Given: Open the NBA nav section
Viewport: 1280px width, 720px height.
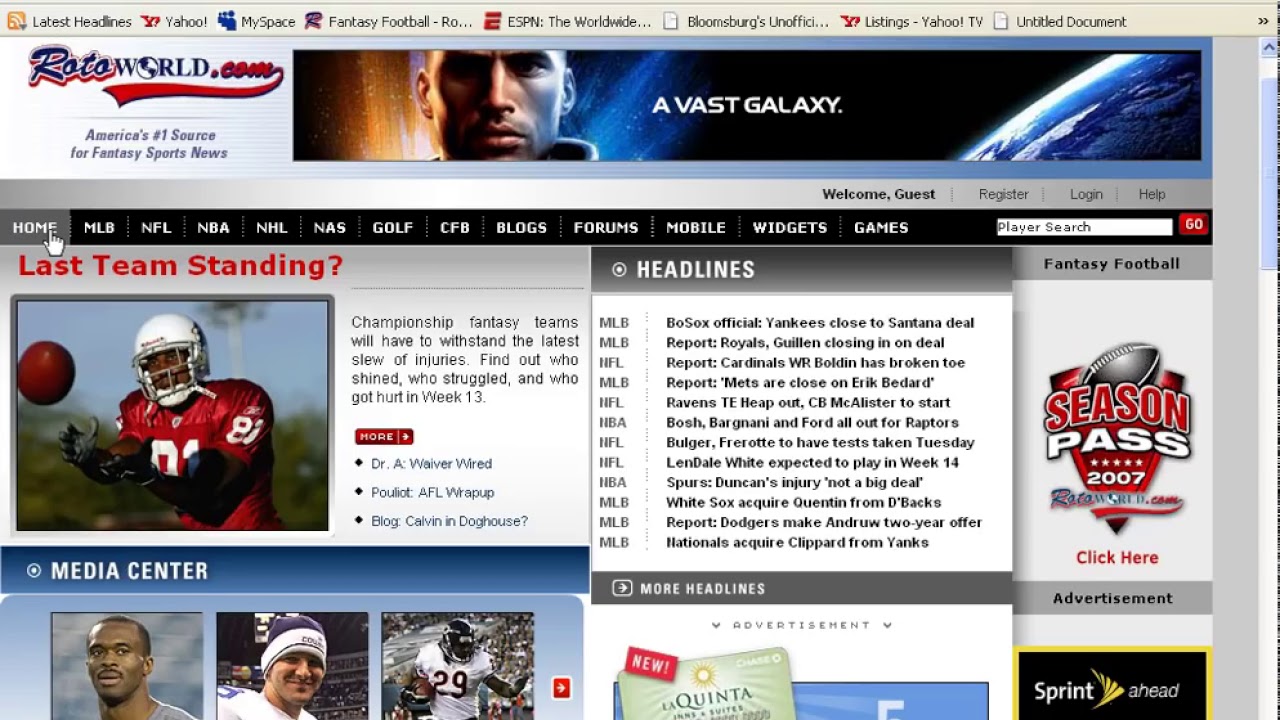Looking at the screenshot, I should 213,227.
